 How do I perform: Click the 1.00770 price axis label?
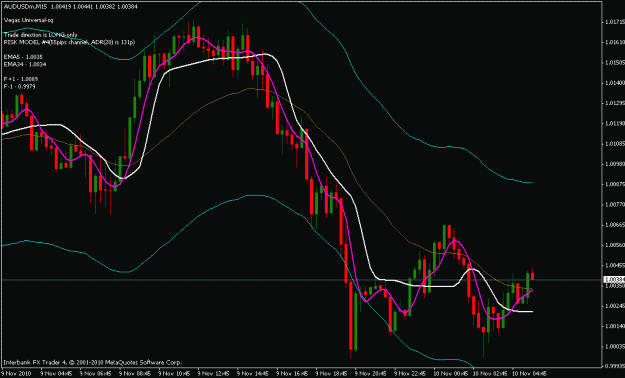coord(614,204)
